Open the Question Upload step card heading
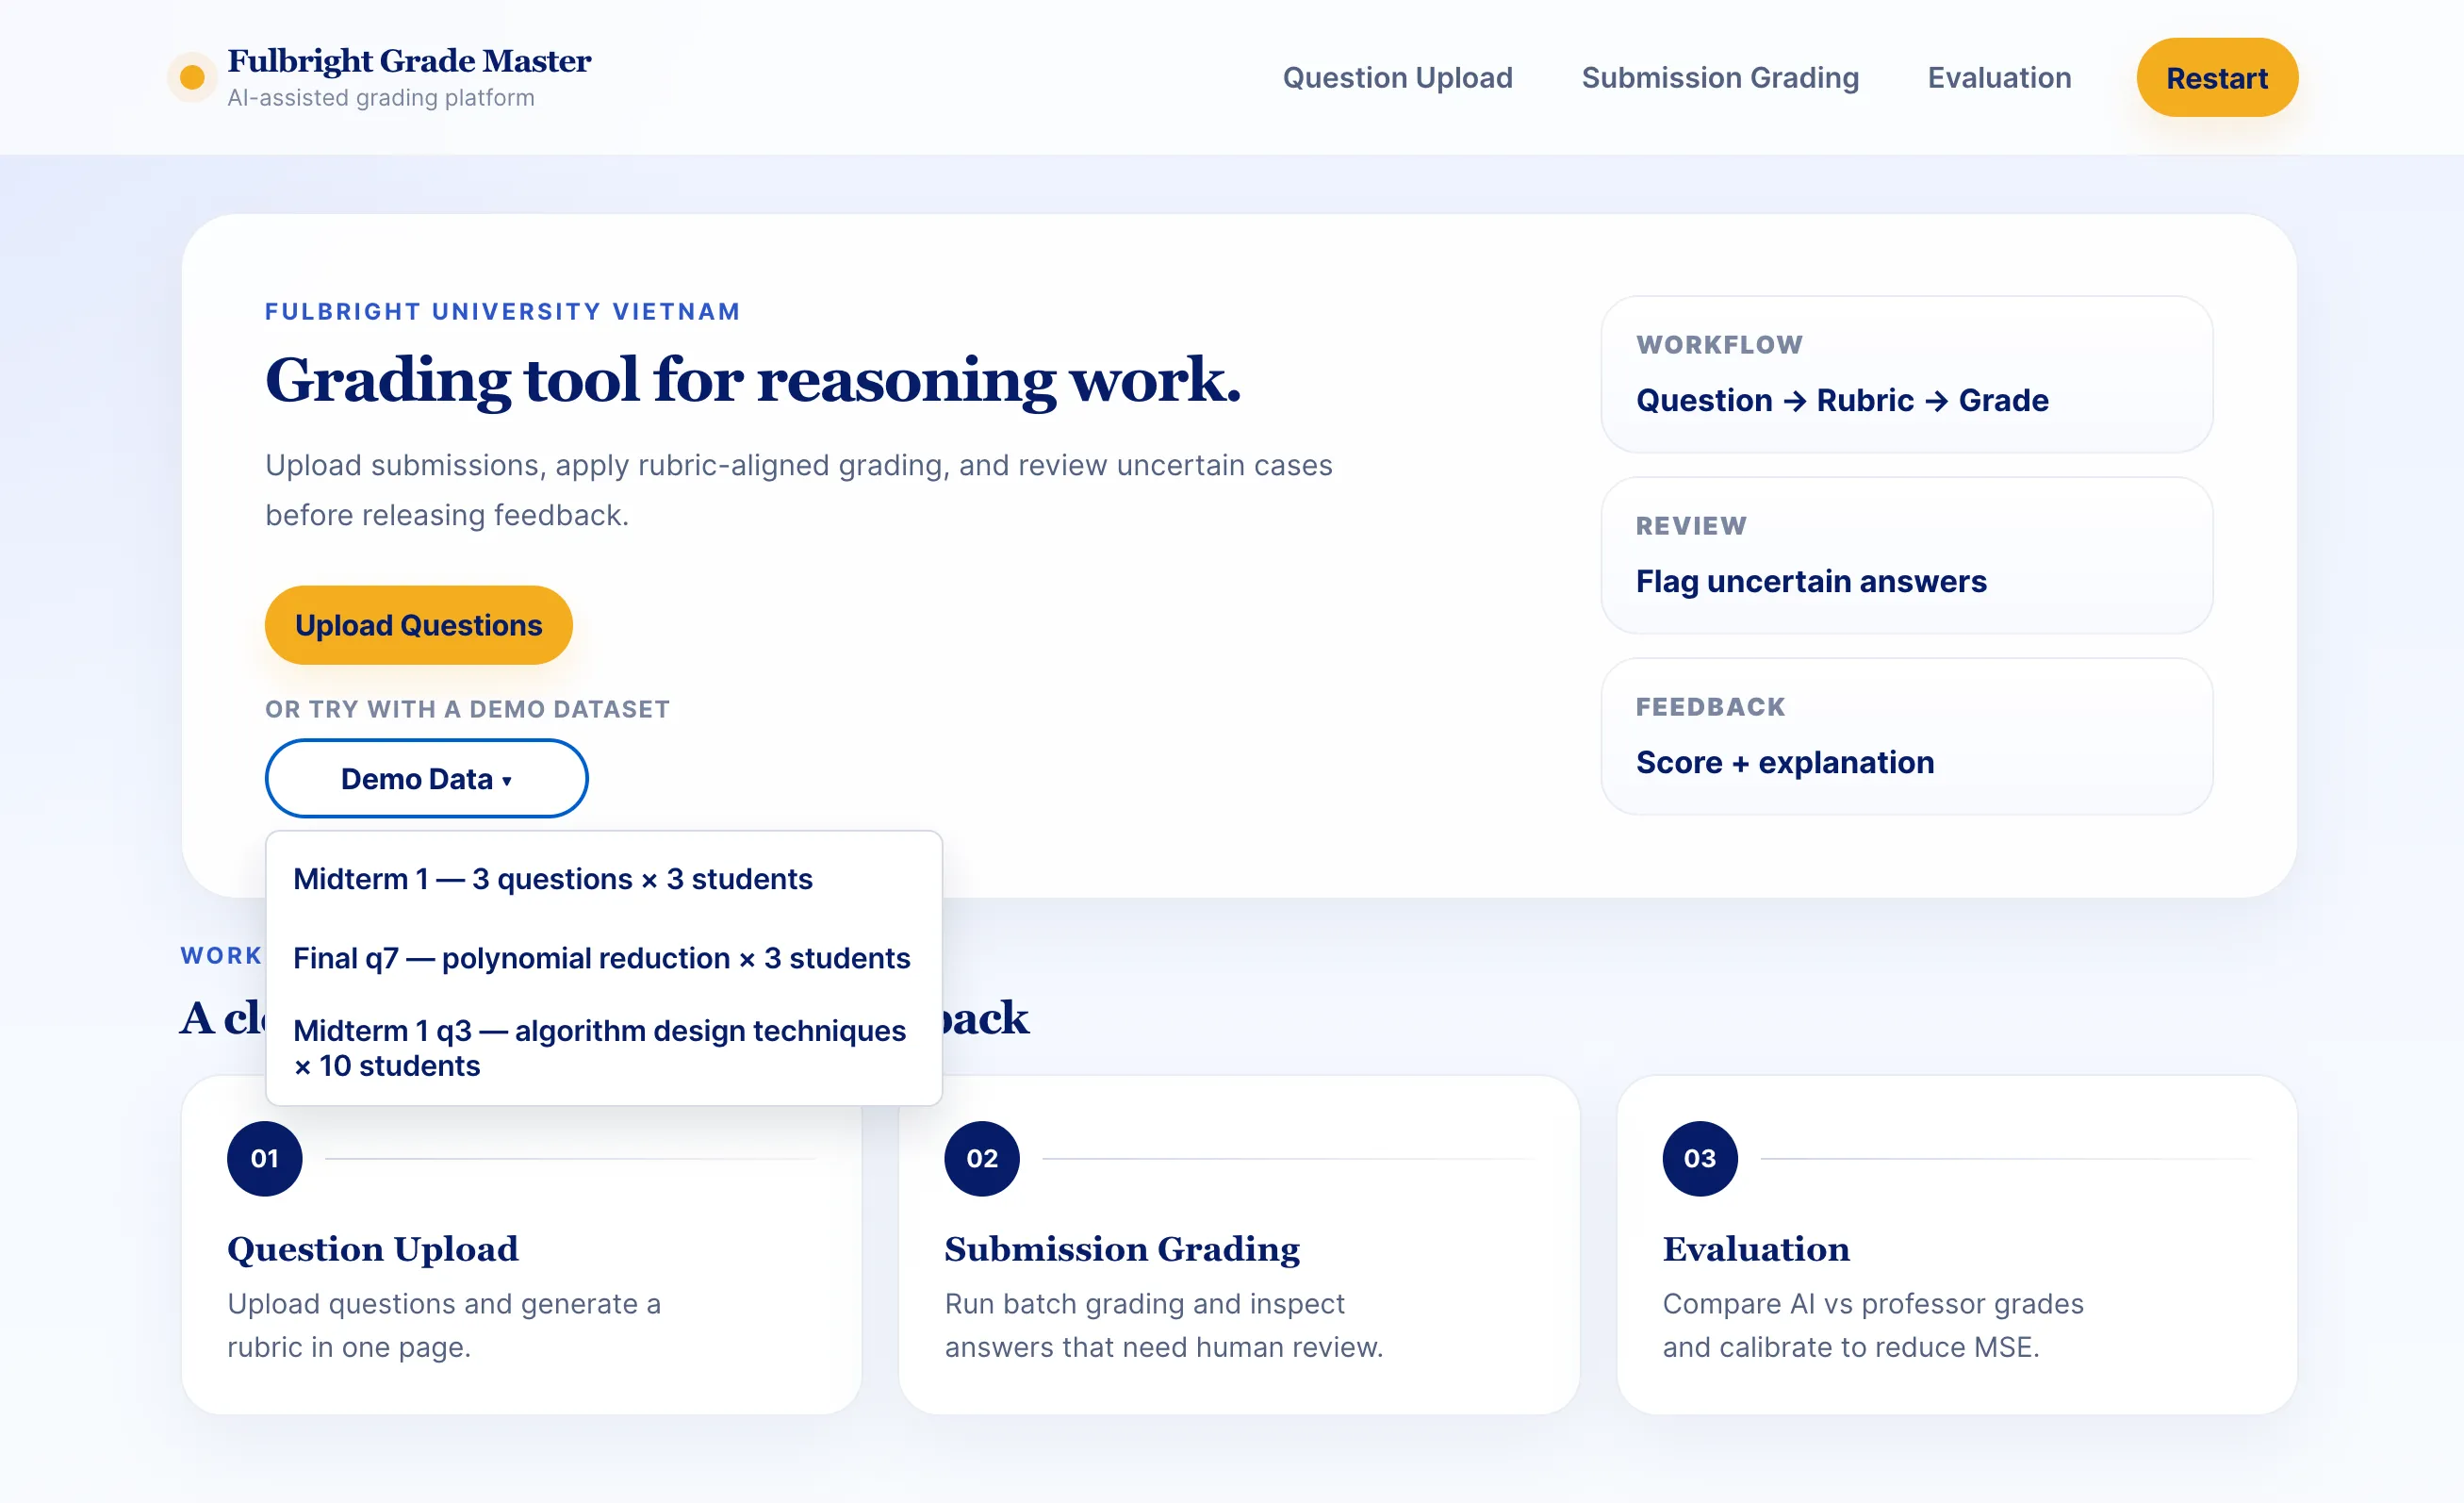Screen dimensions: 2464x1503 point(372,1248)
